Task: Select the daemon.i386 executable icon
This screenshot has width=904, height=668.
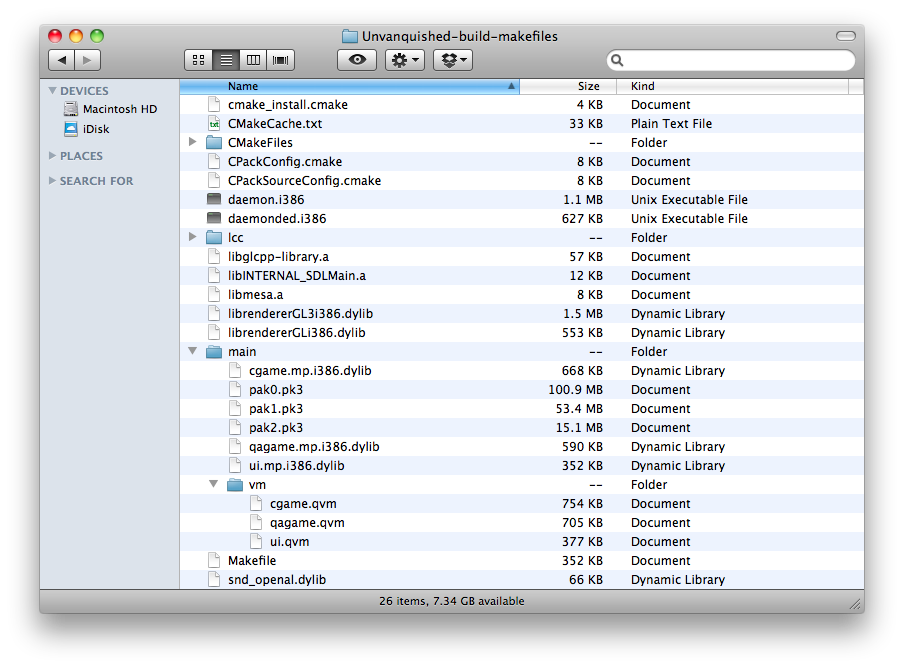Action: 213,200
